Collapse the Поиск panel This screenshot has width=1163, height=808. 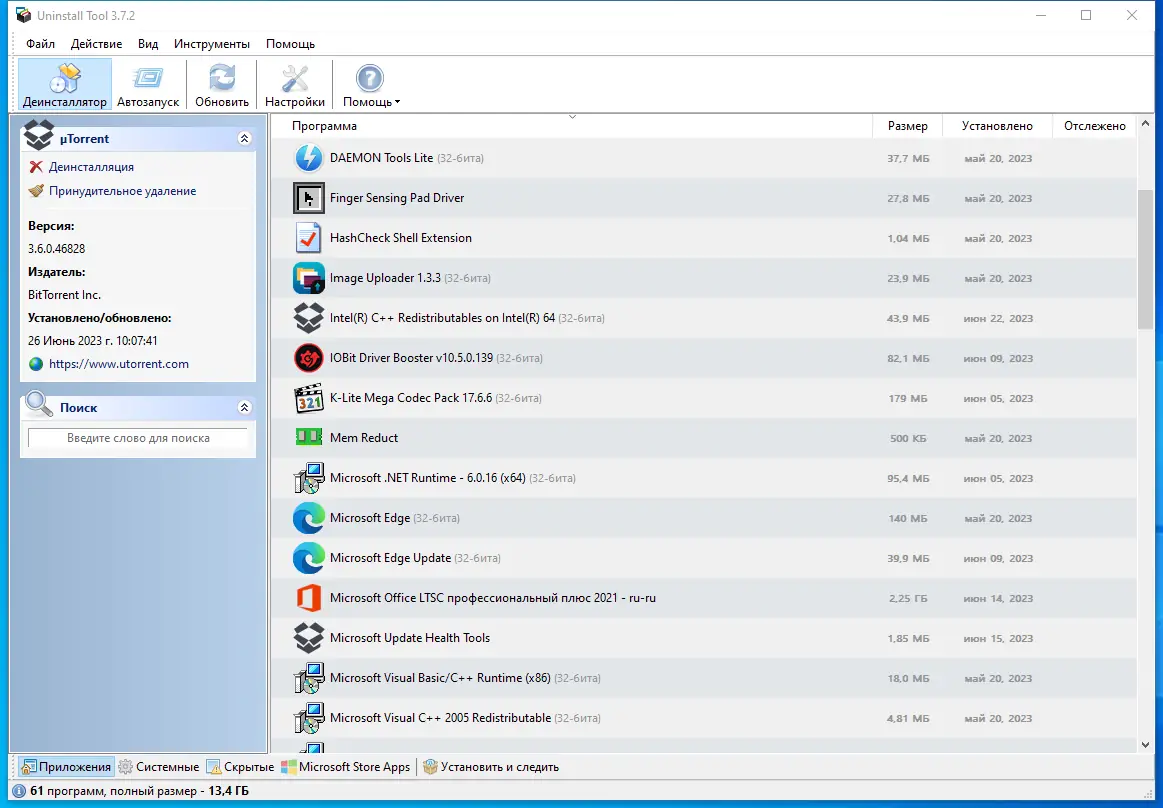244,407
